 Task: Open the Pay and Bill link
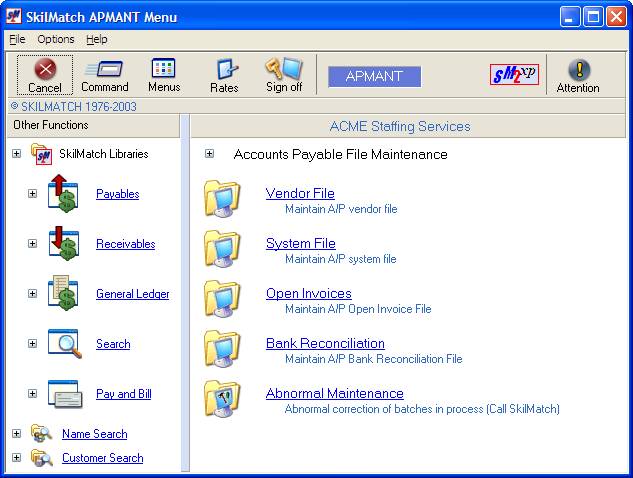(124, 394)
